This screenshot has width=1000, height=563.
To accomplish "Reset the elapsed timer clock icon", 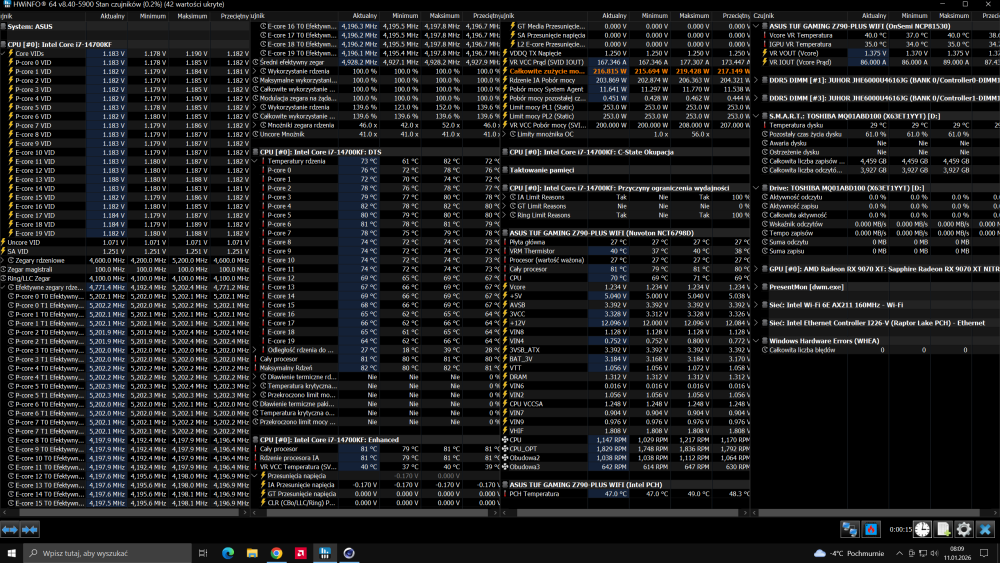I will [x=921, y=529].
